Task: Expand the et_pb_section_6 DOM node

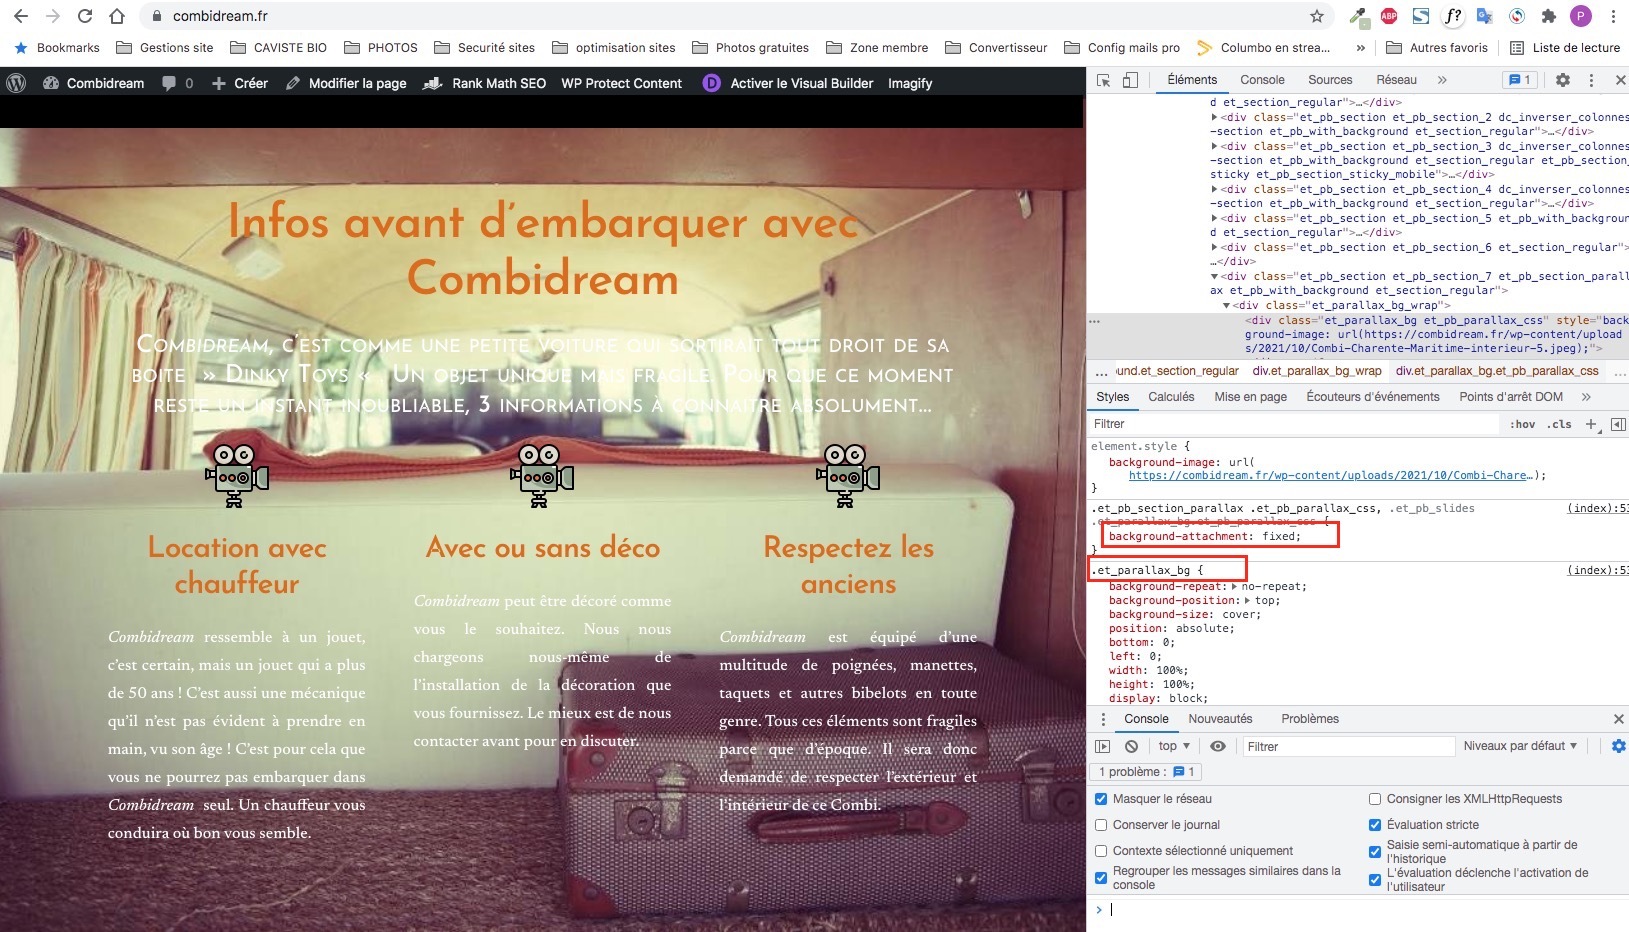Action: (1215, 247)
